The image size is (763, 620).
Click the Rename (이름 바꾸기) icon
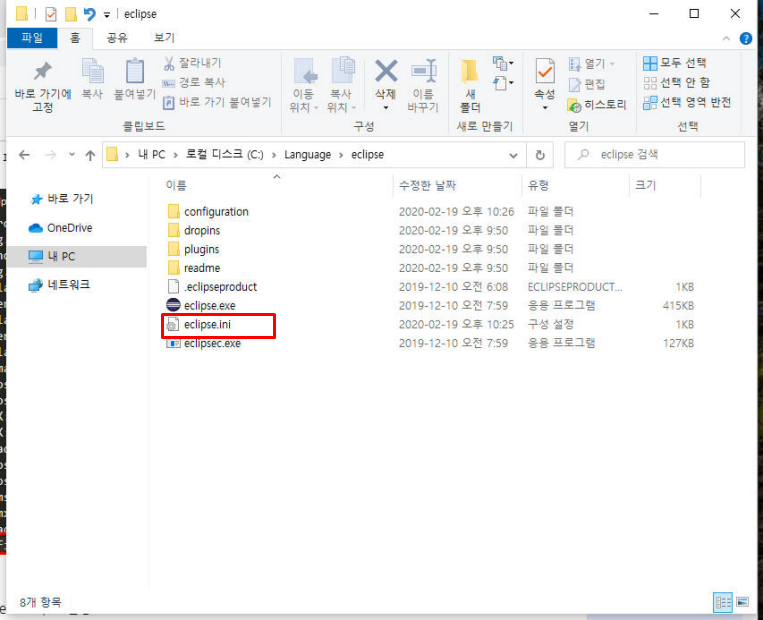tap(423, 71)
